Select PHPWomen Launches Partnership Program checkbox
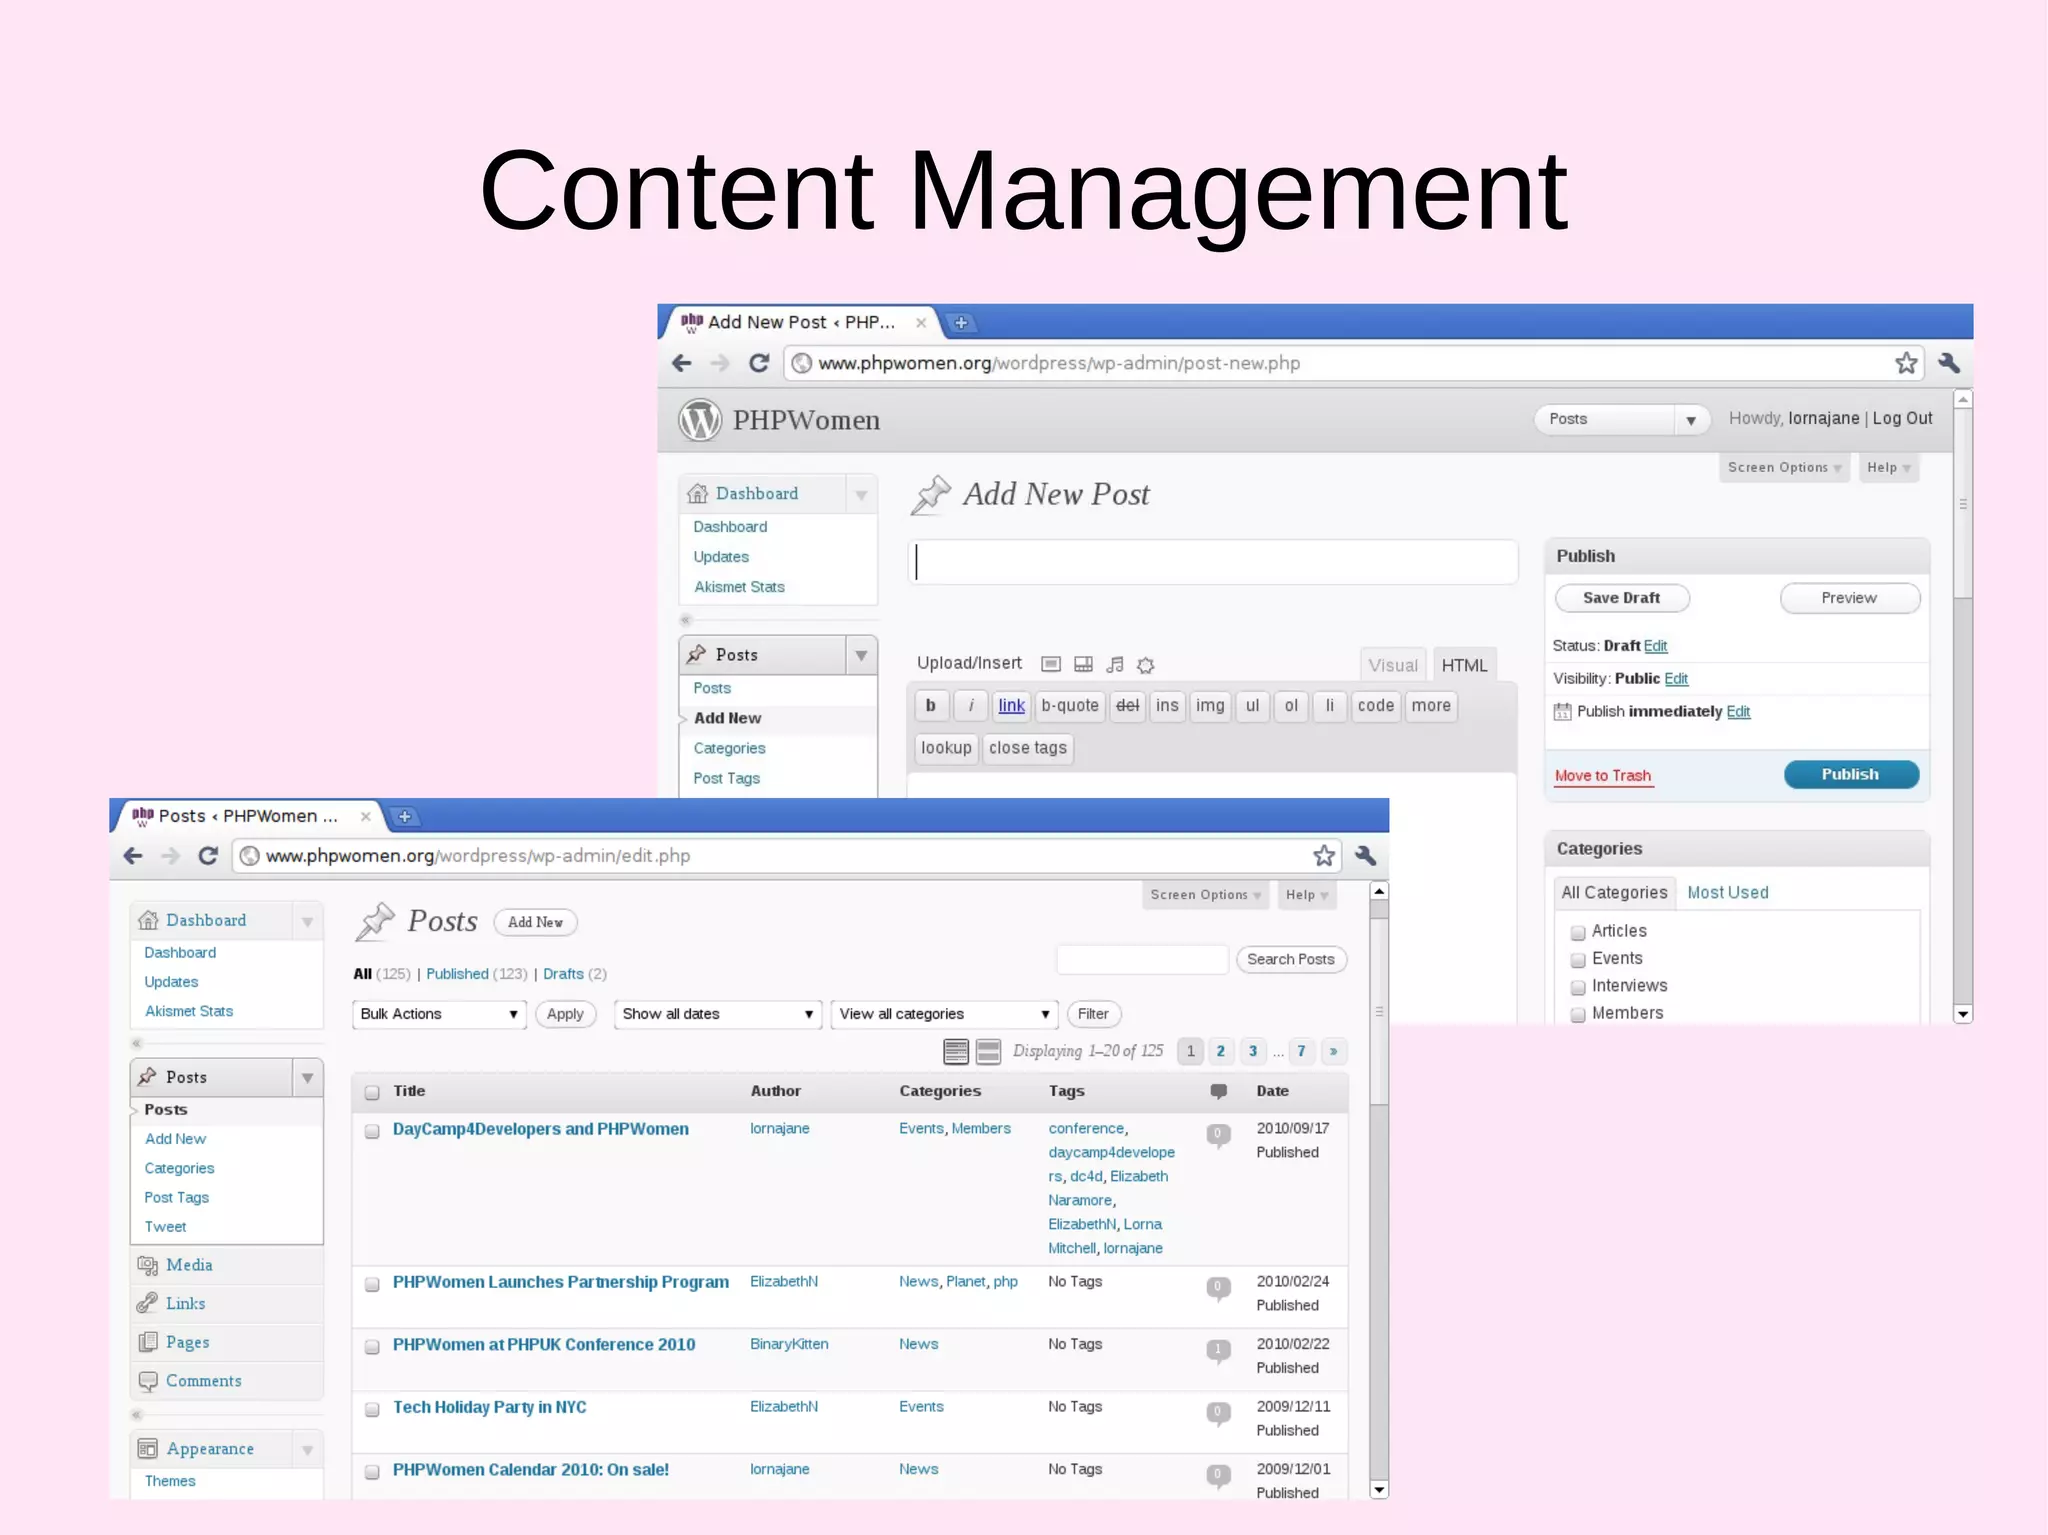This screenshot has height=1535, width=2048. coord(372,1285)
